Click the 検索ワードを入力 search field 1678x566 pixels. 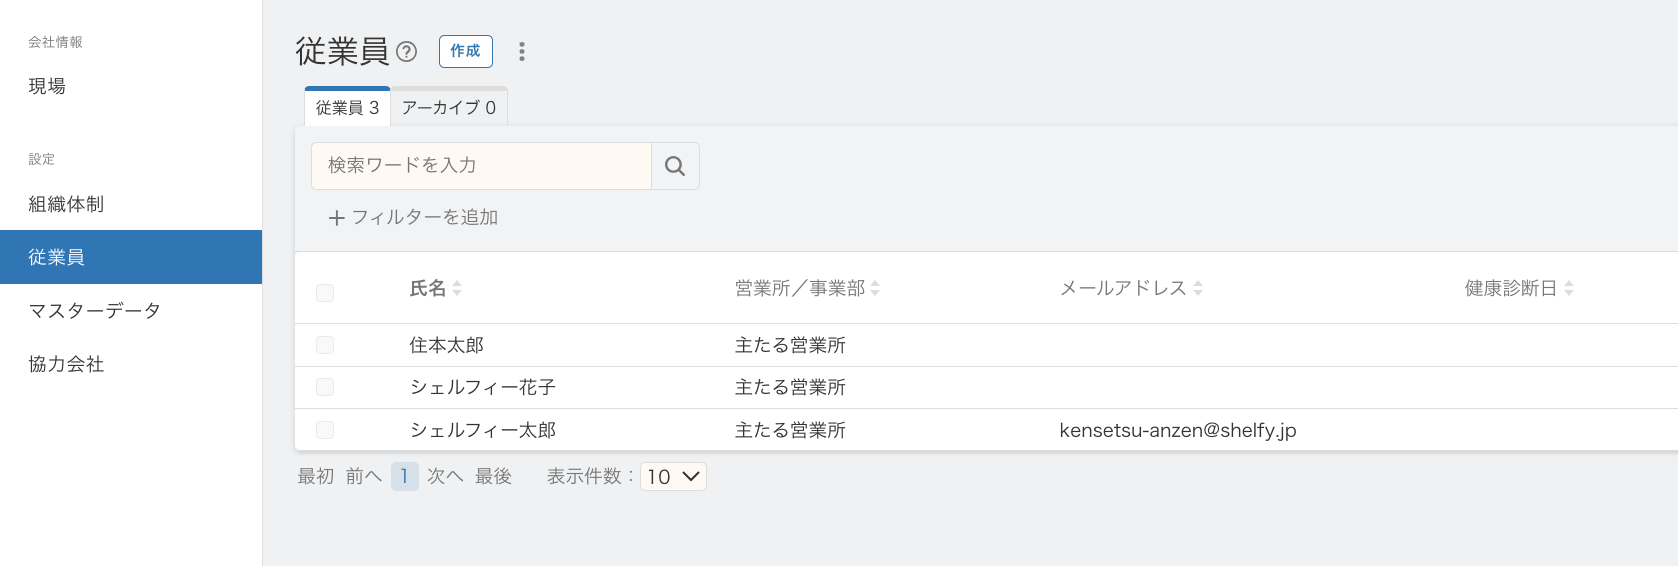(481, 166)
